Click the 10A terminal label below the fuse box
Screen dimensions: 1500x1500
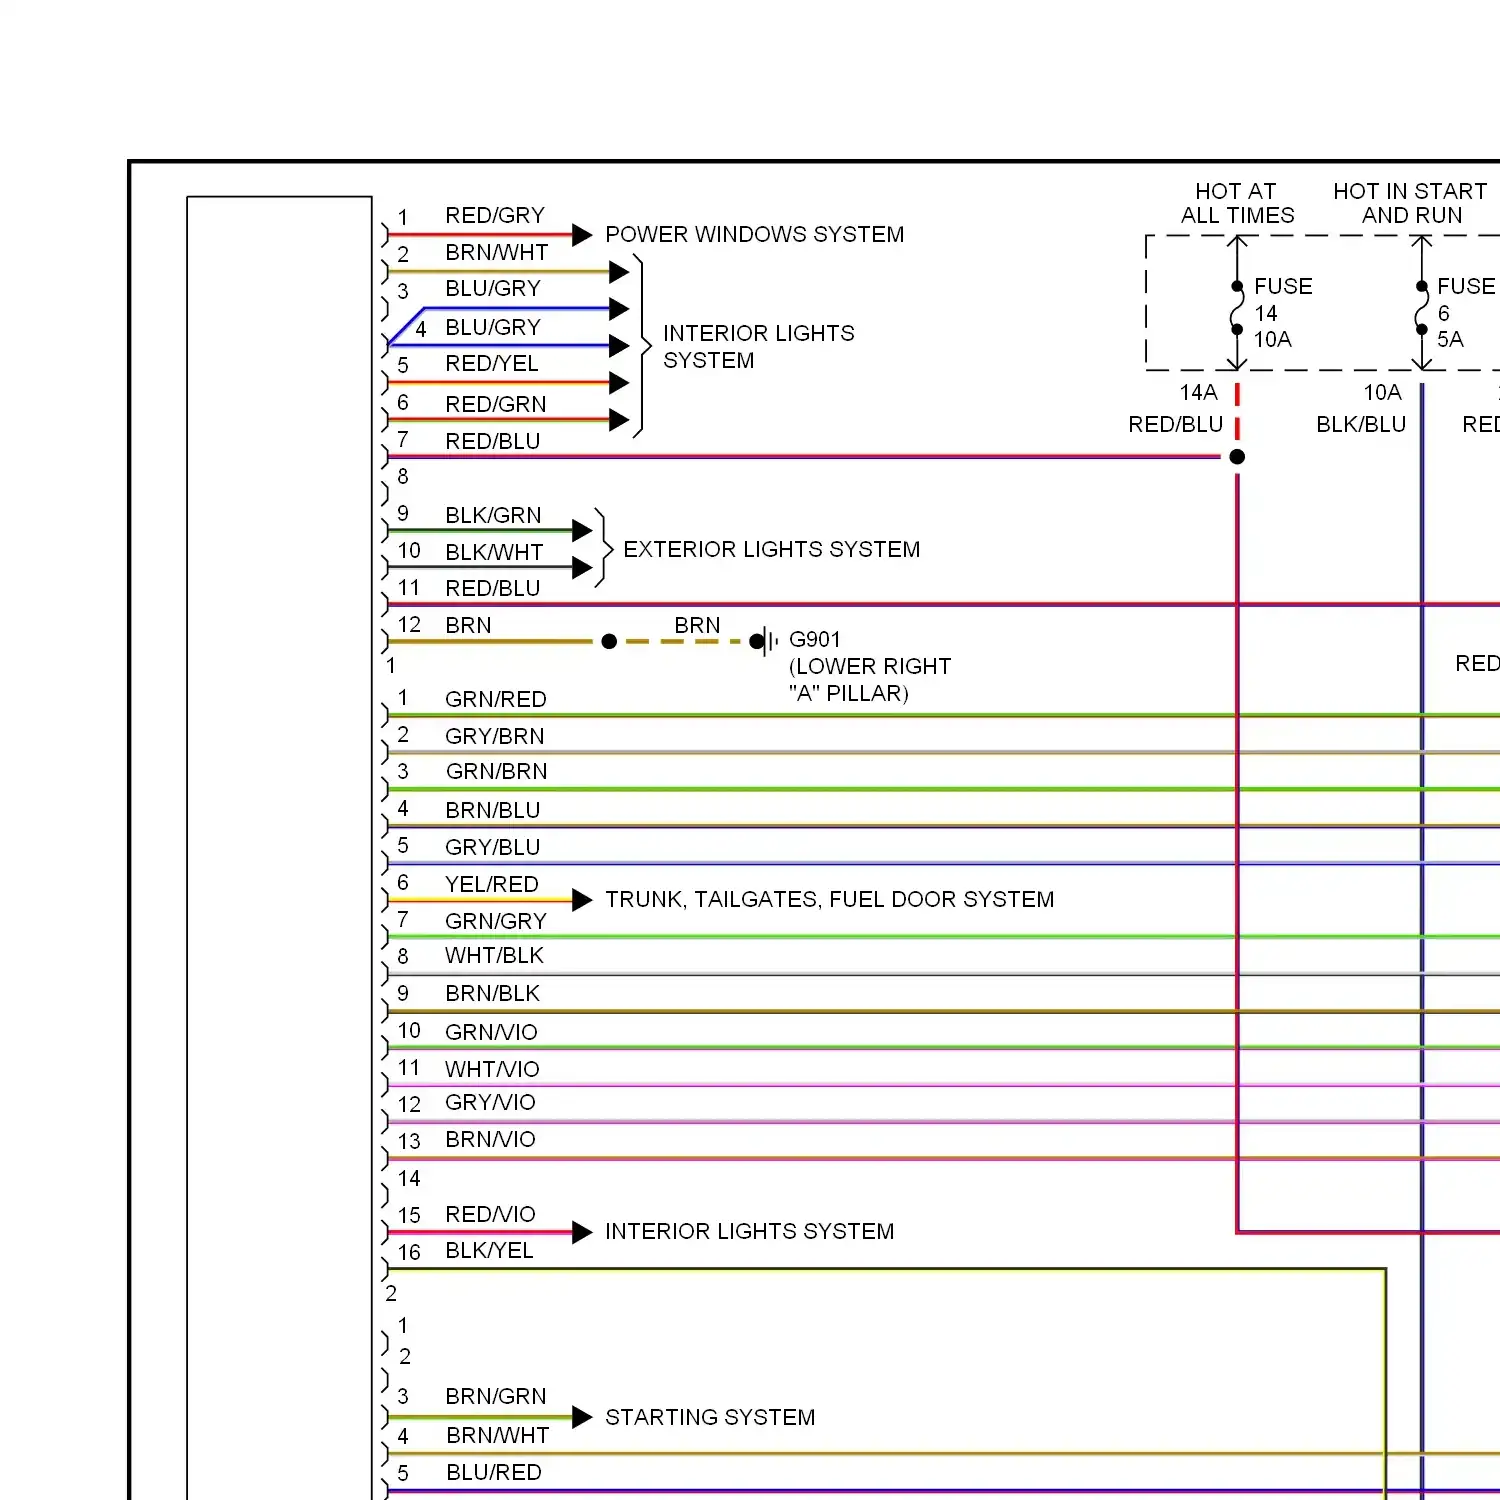pos(1382,393)
